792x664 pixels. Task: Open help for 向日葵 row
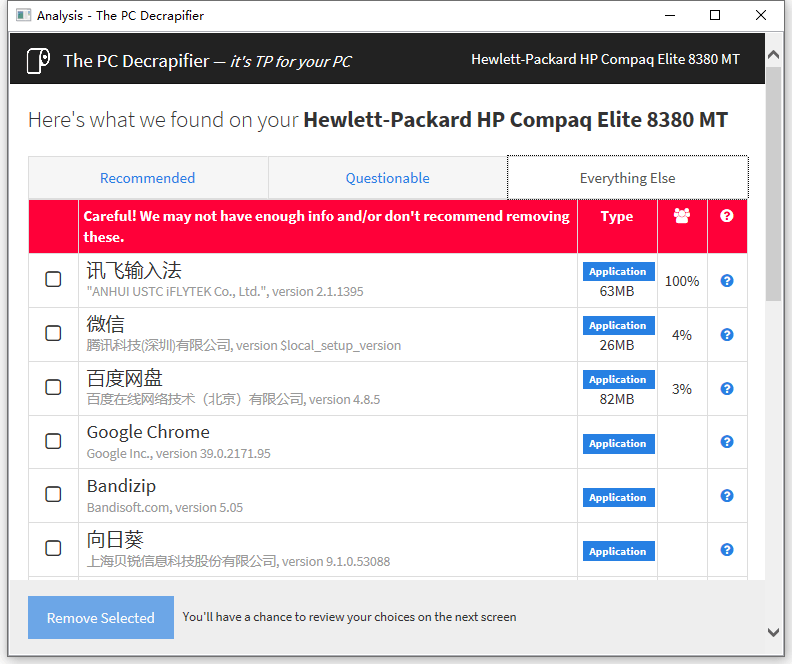[x=727, y=550]
